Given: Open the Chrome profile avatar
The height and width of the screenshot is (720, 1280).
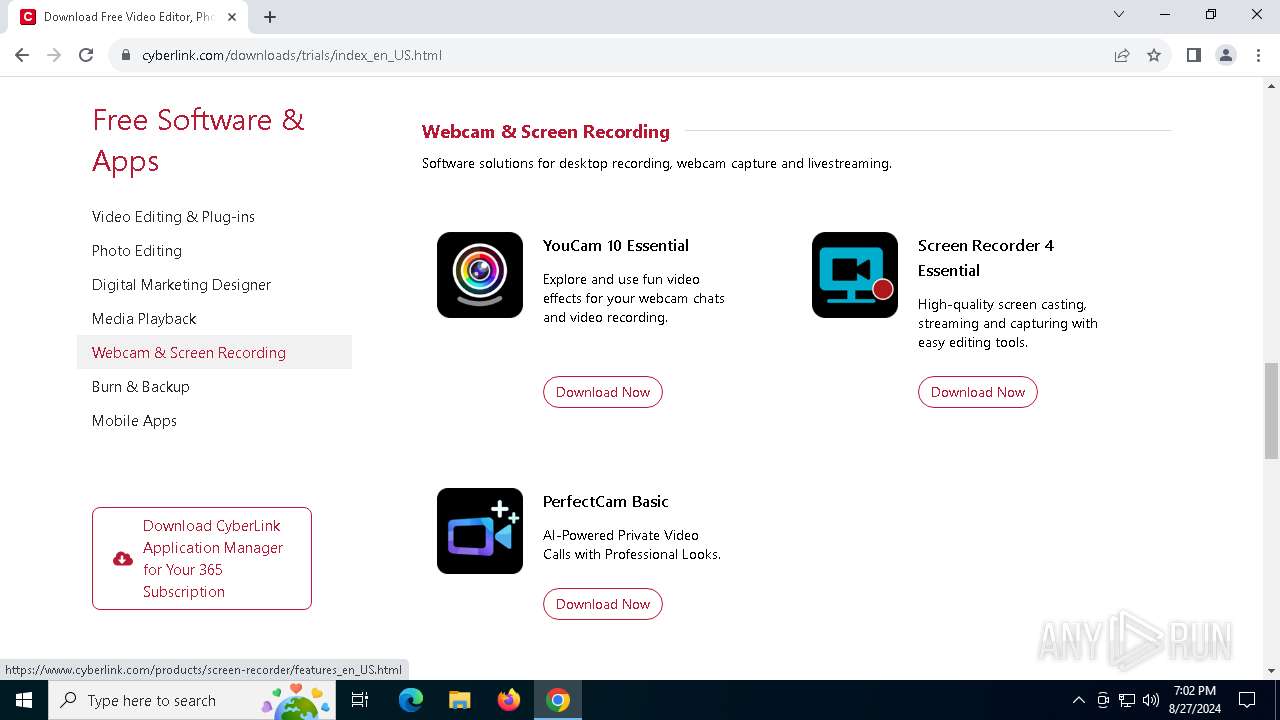Looking at the screenshot, I should (x=1226, y=55).
